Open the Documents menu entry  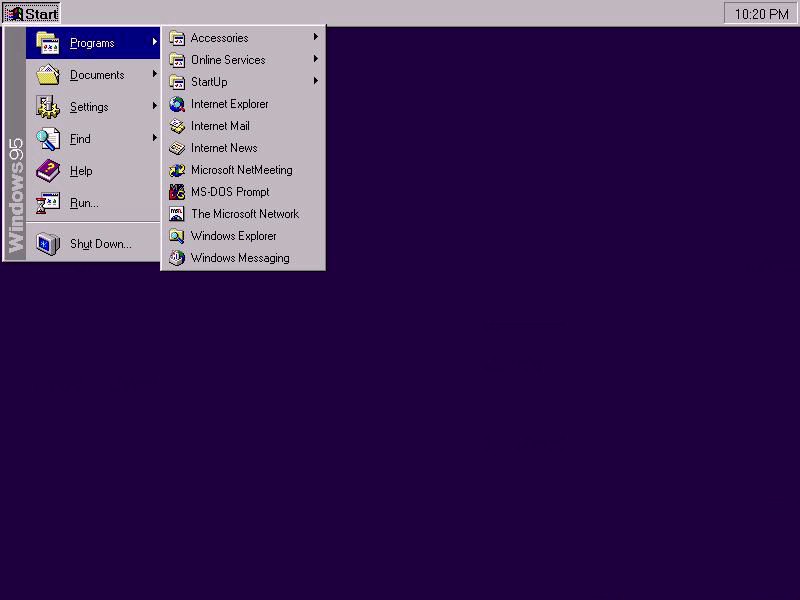point(97,75)
